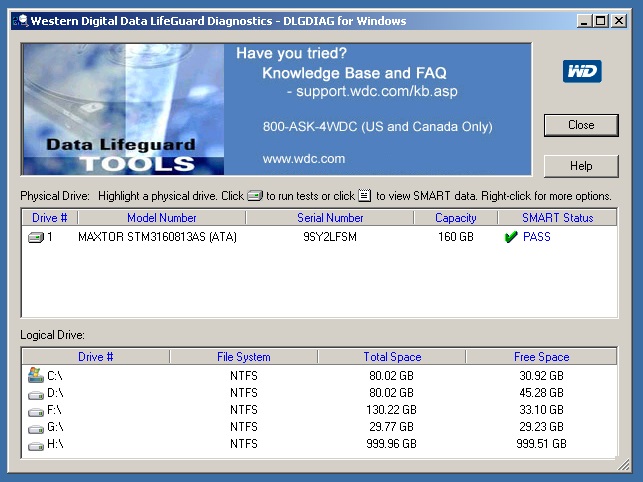Select the D:\ drive icon

coord(36,395)
